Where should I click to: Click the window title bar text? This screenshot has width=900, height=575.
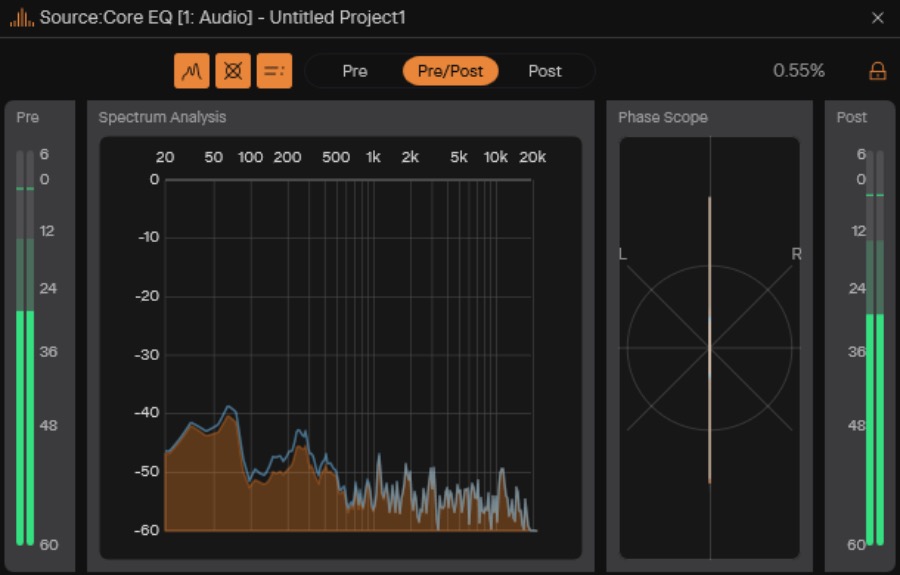pyautogui.click(x=223, y=18)
